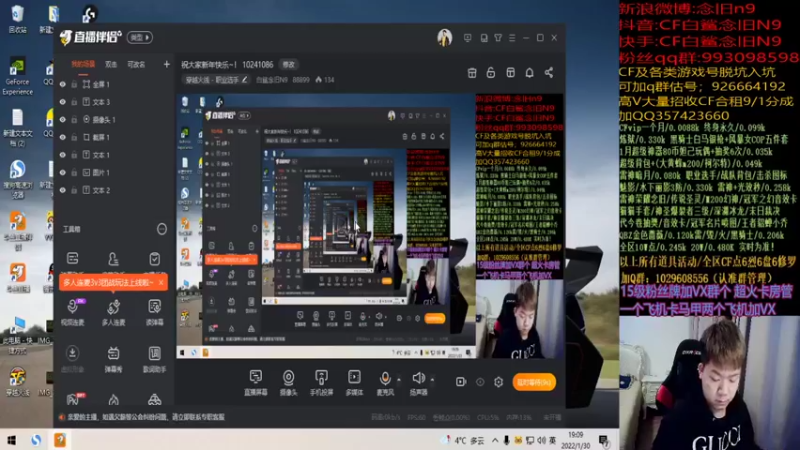Hide the 全屏 1 source with its eye icon
The image size is (800, 450).
tap(63, 84)
